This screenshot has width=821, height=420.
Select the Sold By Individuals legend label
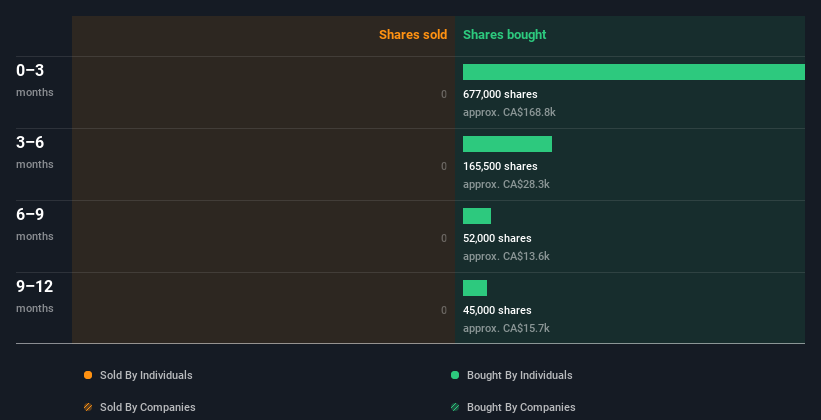[146, 375]
